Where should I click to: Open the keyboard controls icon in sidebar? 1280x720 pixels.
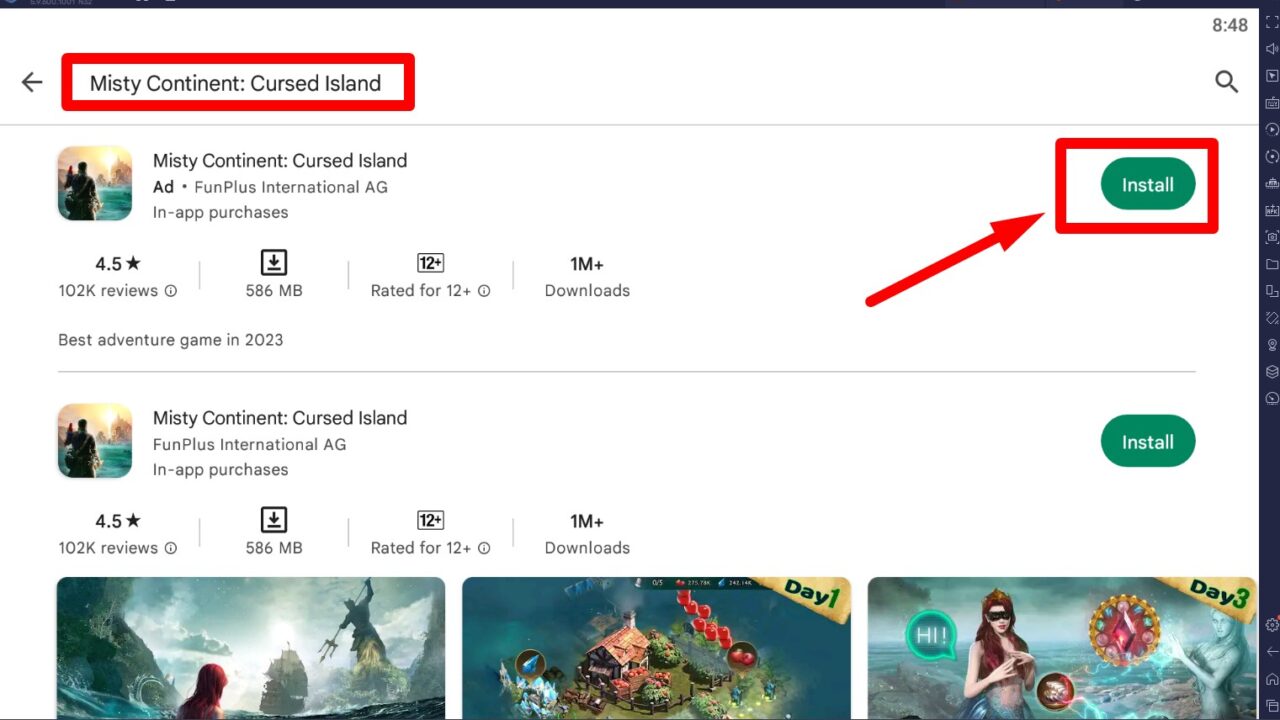click(x=1272, y=103)
